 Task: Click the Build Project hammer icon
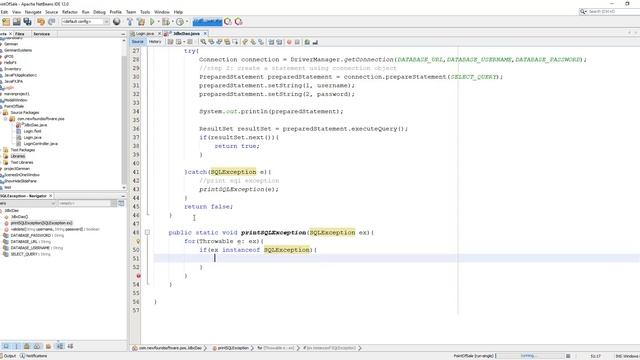(130, 22)
